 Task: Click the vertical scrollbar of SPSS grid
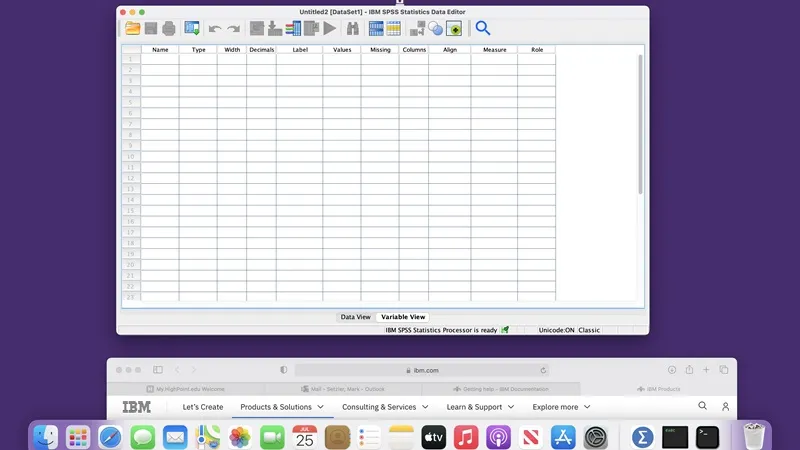pos(640,124)
